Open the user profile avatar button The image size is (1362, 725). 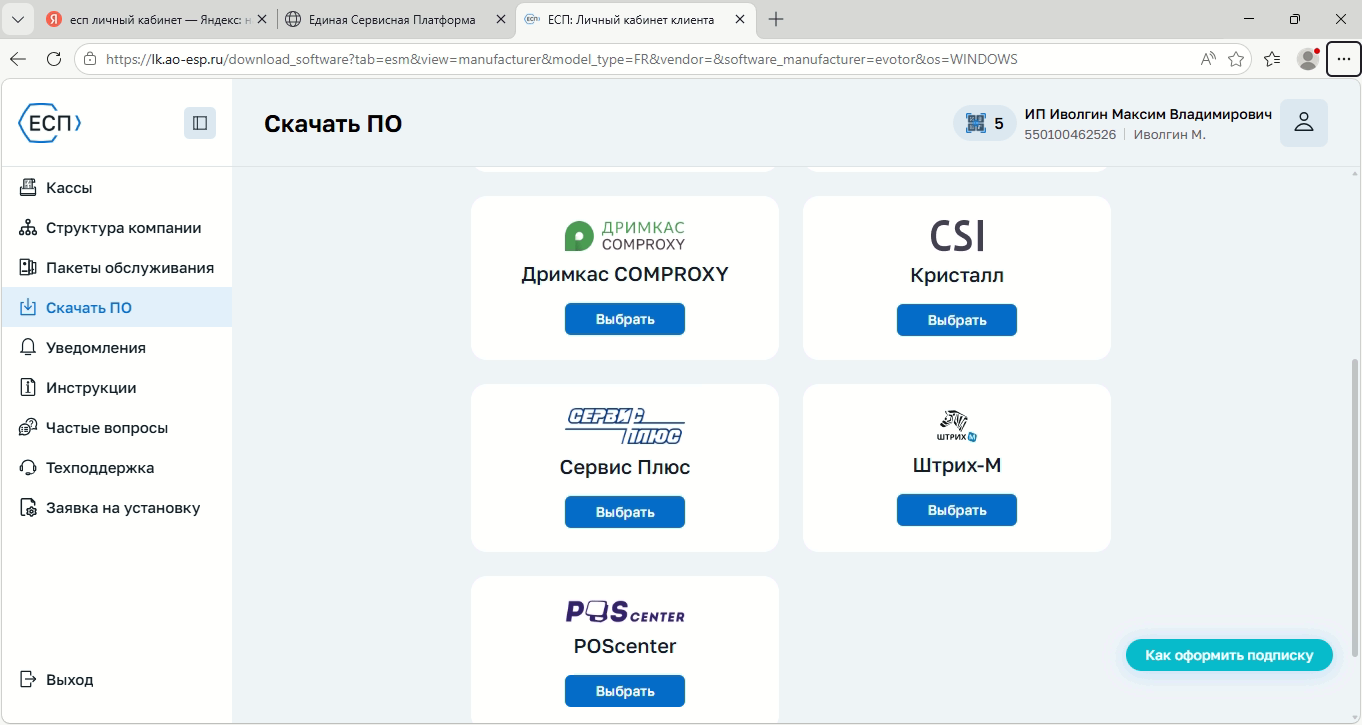(1304, 123)
